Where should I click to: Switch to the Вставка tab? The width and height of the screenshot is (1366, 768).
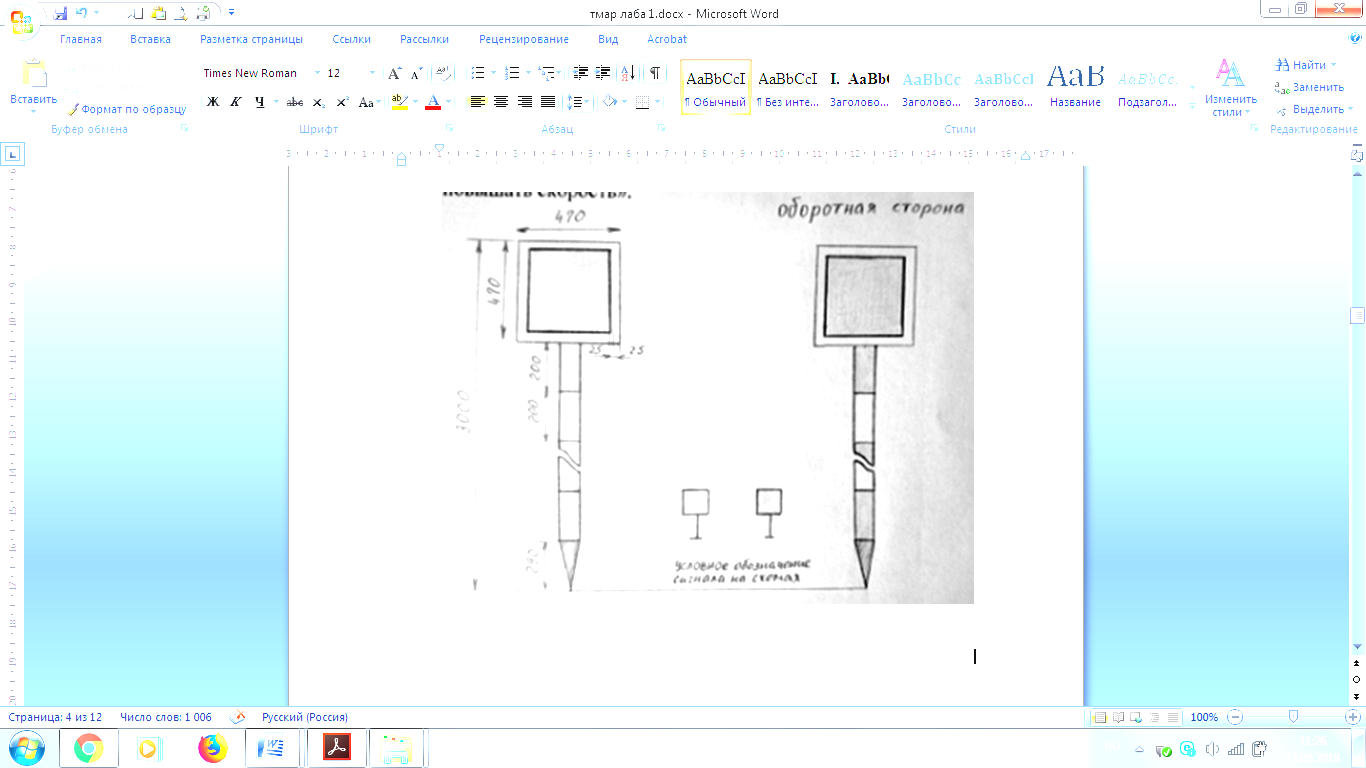tap(150, 40)
